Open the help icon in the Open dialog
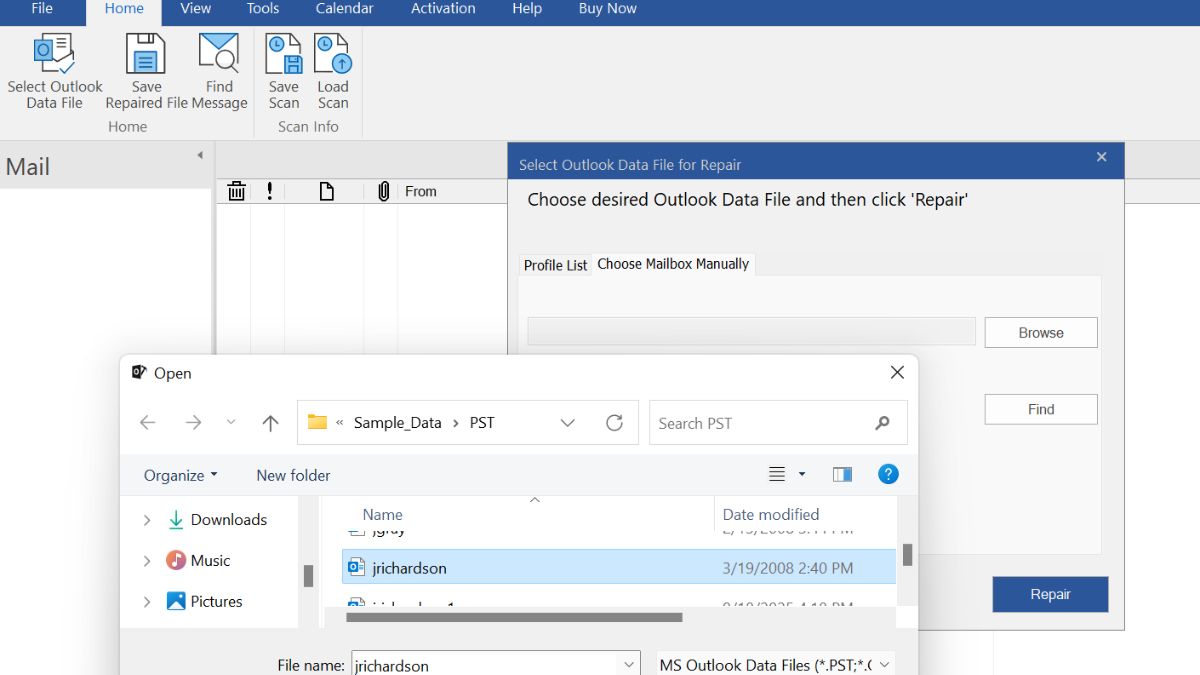The height and width of the screenshot is (675, 1200). point(888,475)
